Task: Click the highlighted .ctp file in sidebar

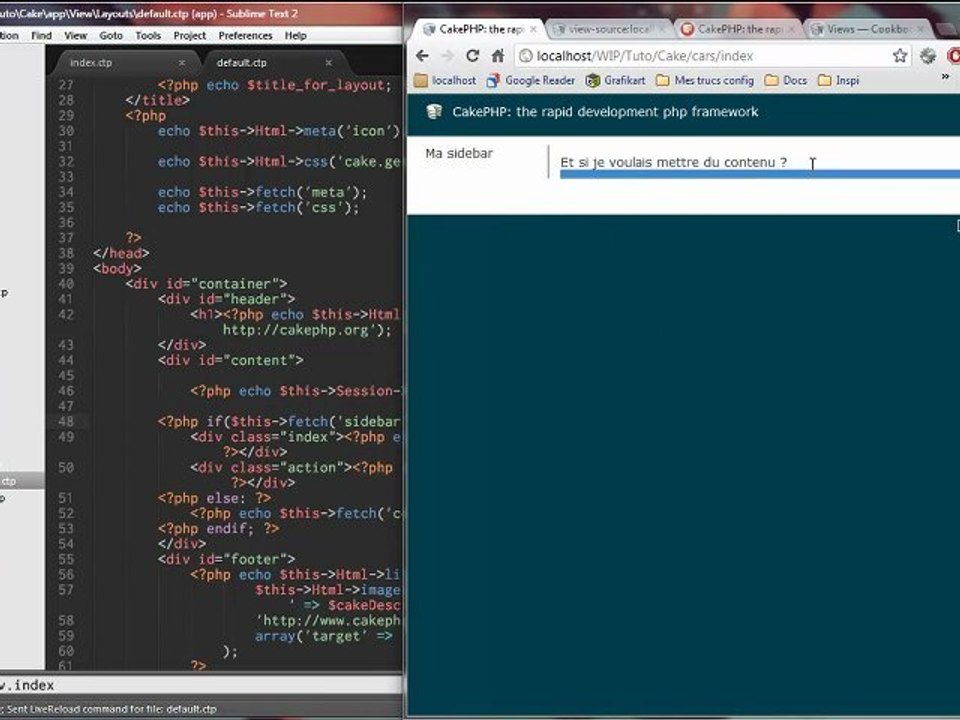Action: point(22,481)
